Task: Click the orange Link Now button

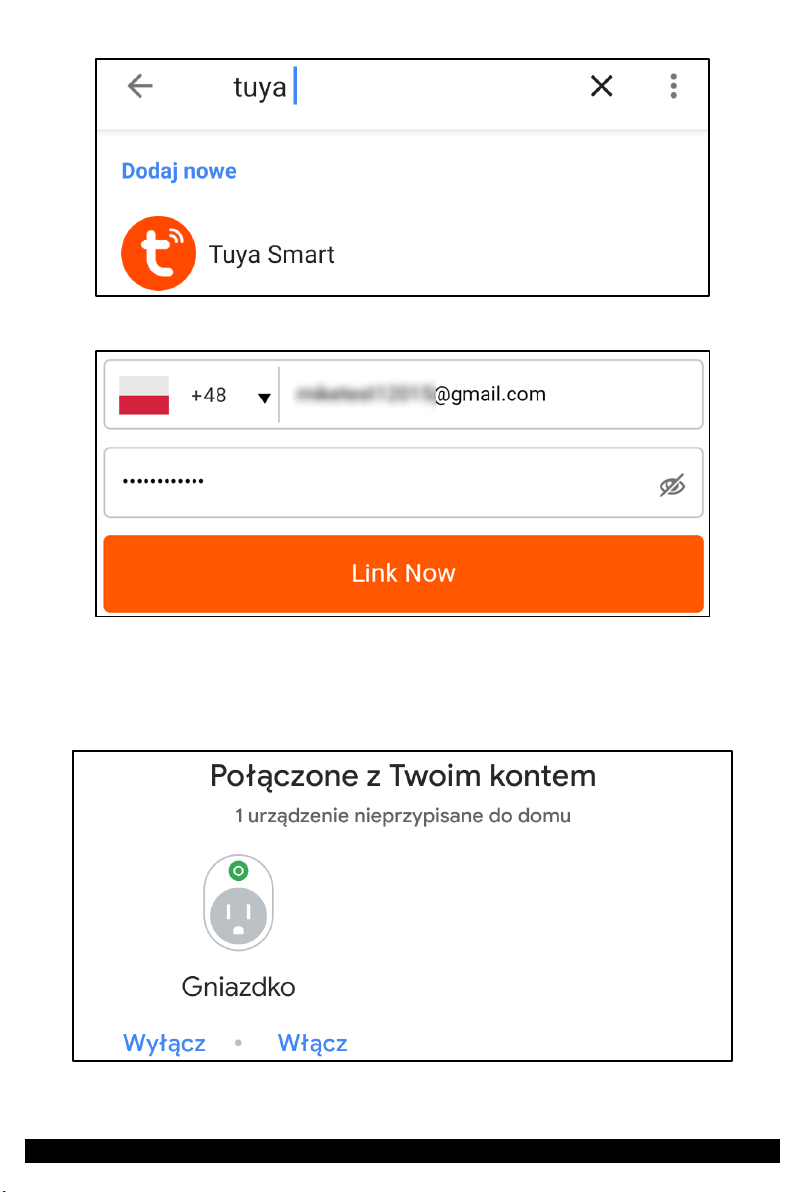Action: 403,573
